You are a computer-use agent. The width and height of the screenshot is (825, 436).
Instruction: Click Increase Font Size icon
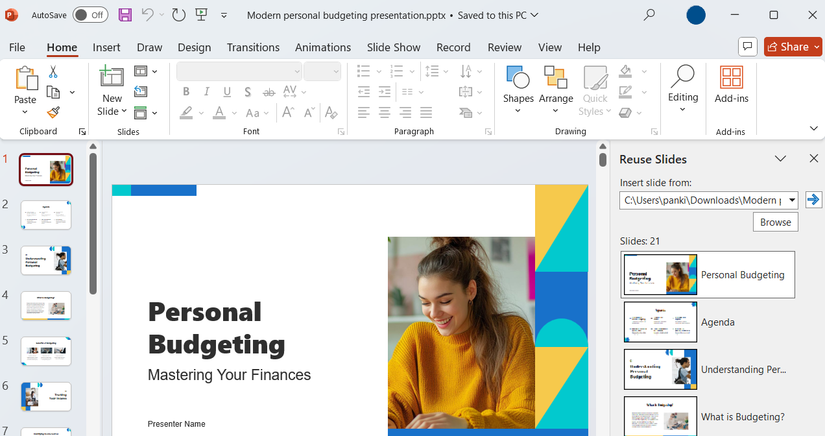(288, 112)
